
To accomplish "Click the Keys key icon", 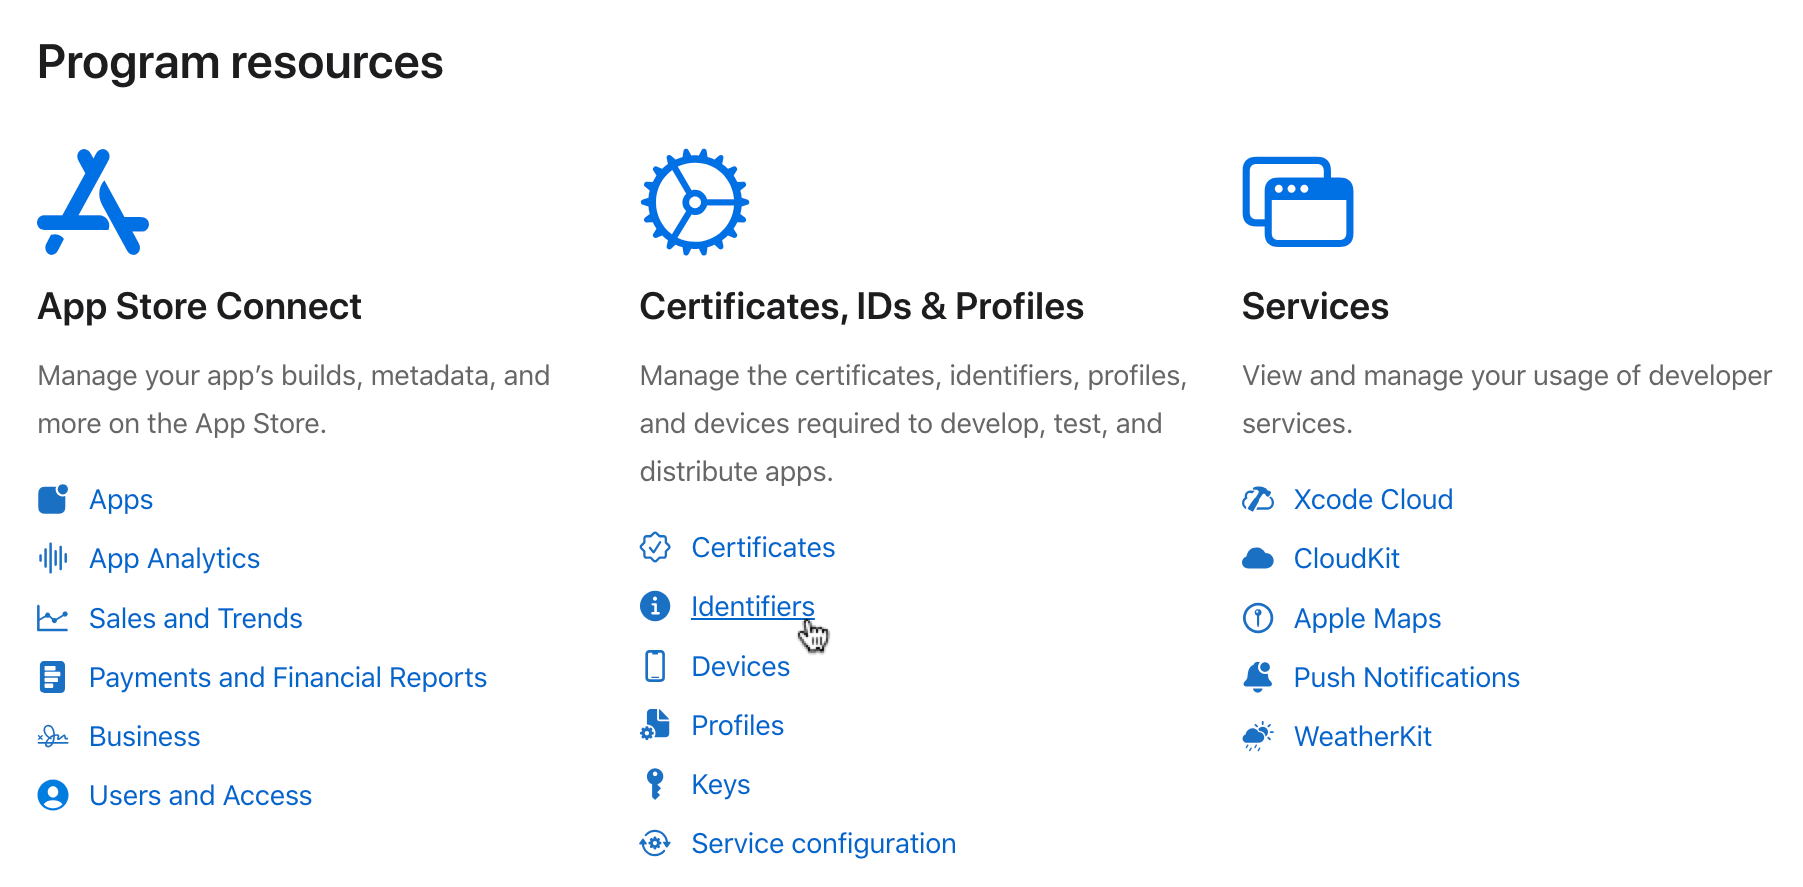I will coord(655,784).
